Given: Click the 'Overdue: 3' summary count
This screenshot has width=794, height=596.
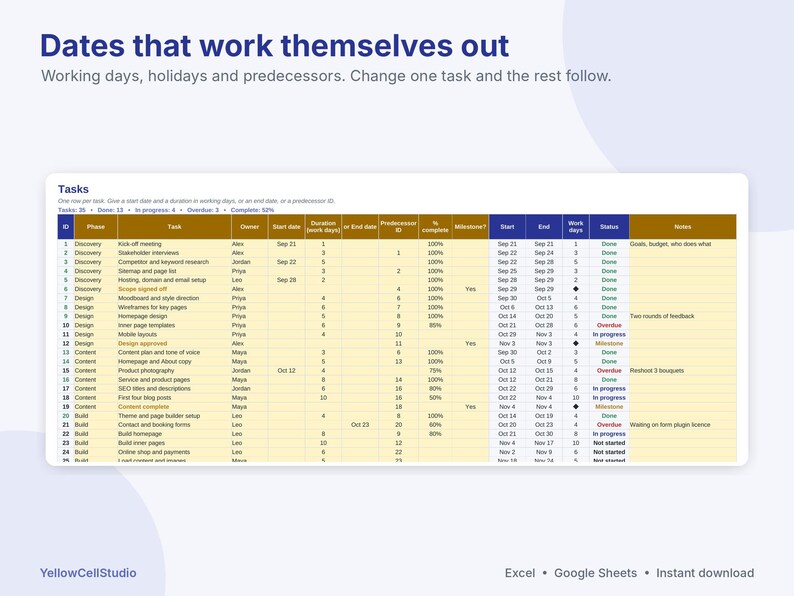Looking at the screenshot, I should click(203, 210).
